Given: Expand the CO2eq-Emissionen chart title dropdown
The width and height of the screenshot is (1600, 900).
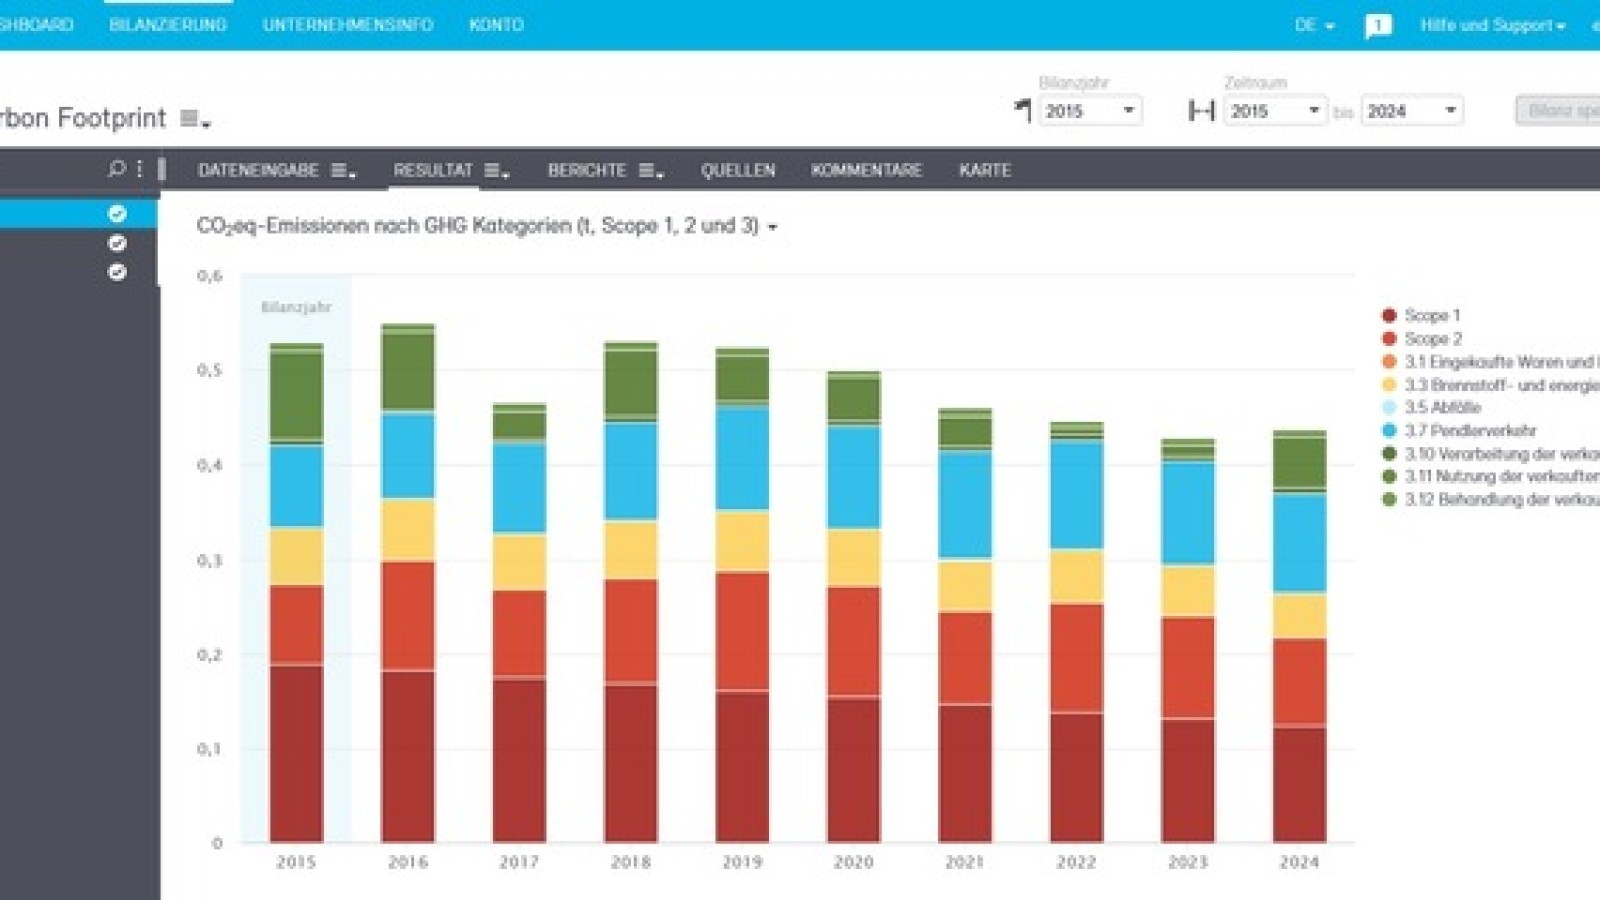Looking at the screenshot, I should tap(770, 227).
